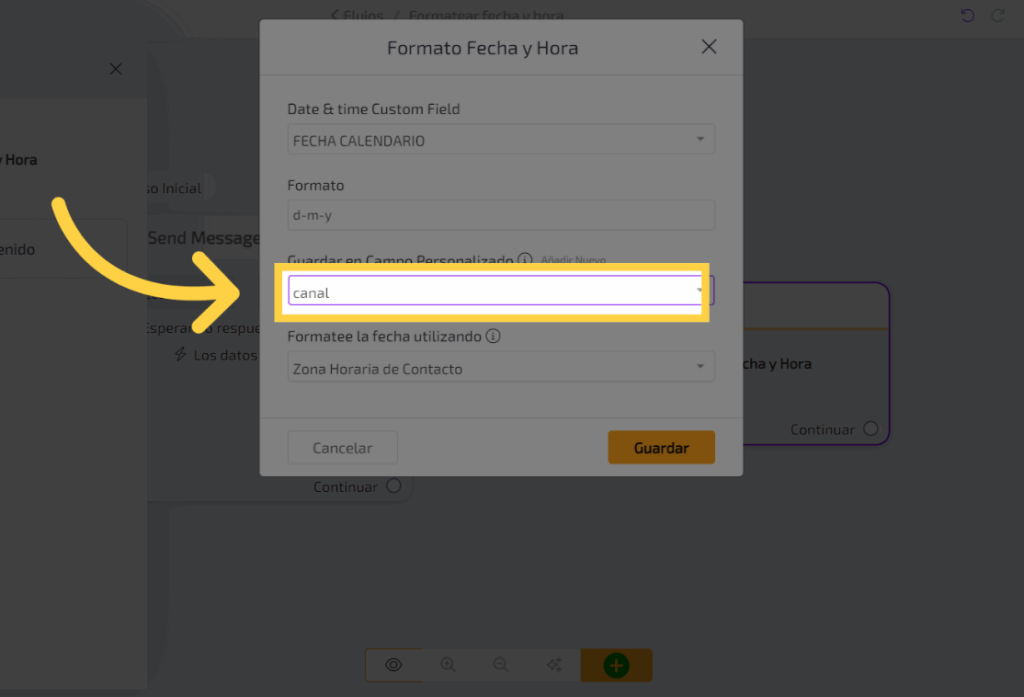Image resolution: width=1024 pixels, height=697 pixels.
Task: Close the left side panel
Action: coord(115,69)
